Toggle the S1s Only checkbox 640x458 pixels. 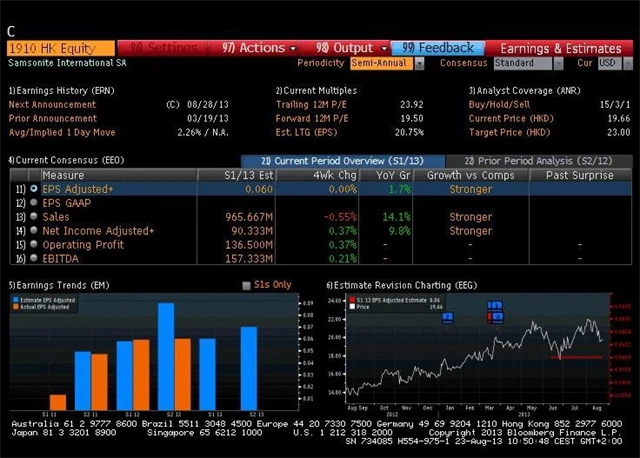click(246, 285)
